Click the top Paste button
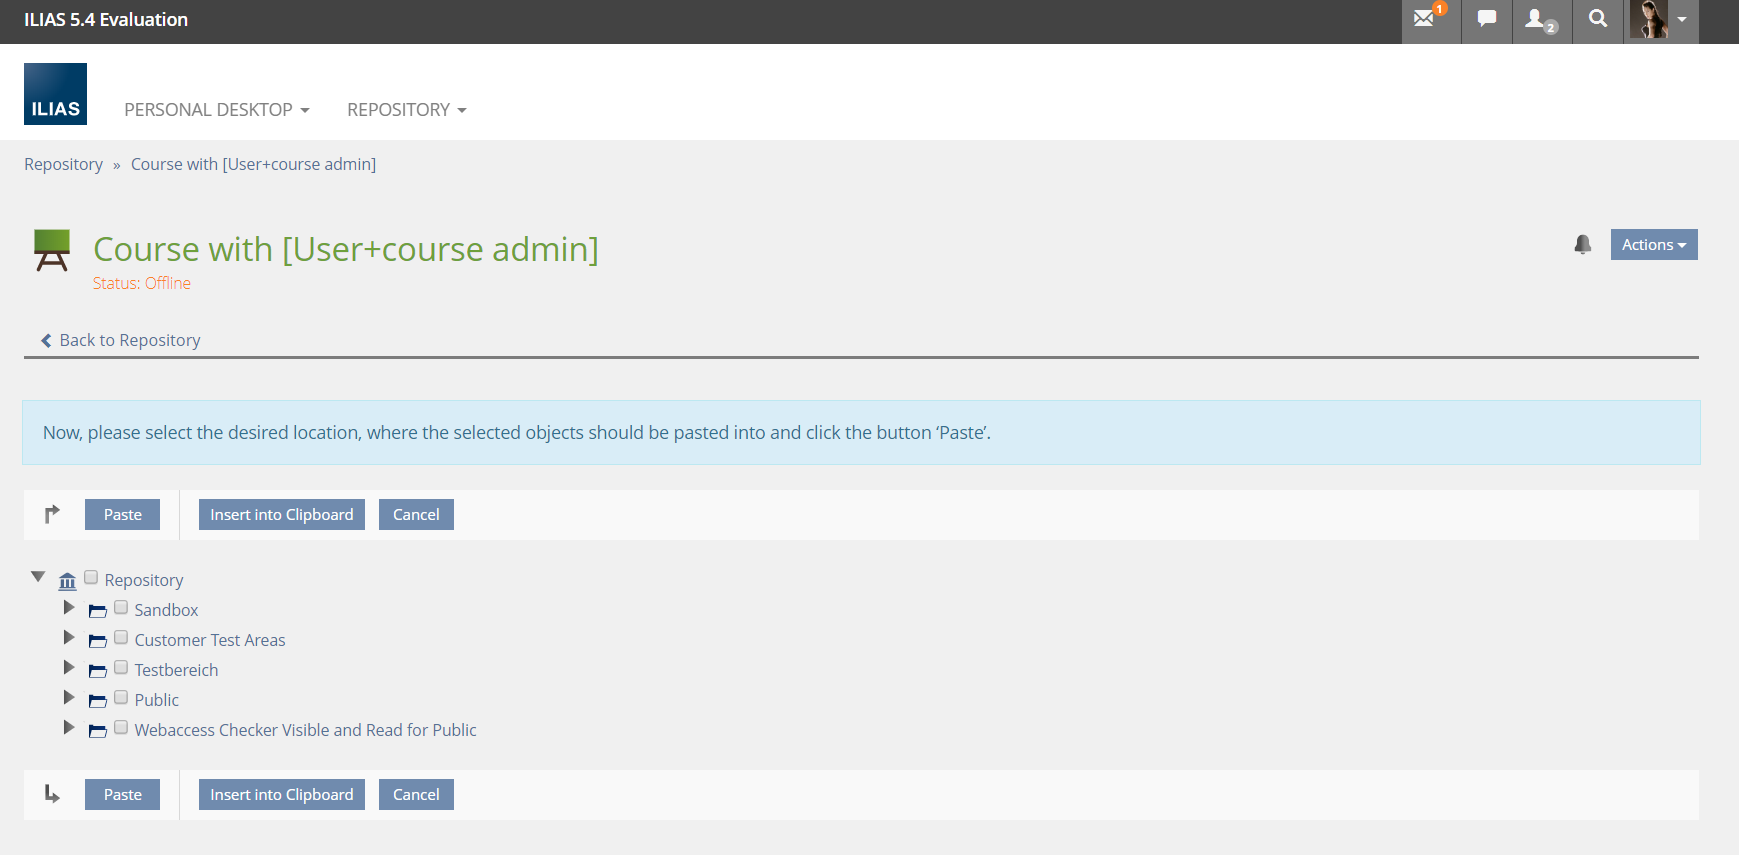Image resolution: width=1739 pixels, height=855 pixels. [x=123, y=515]
